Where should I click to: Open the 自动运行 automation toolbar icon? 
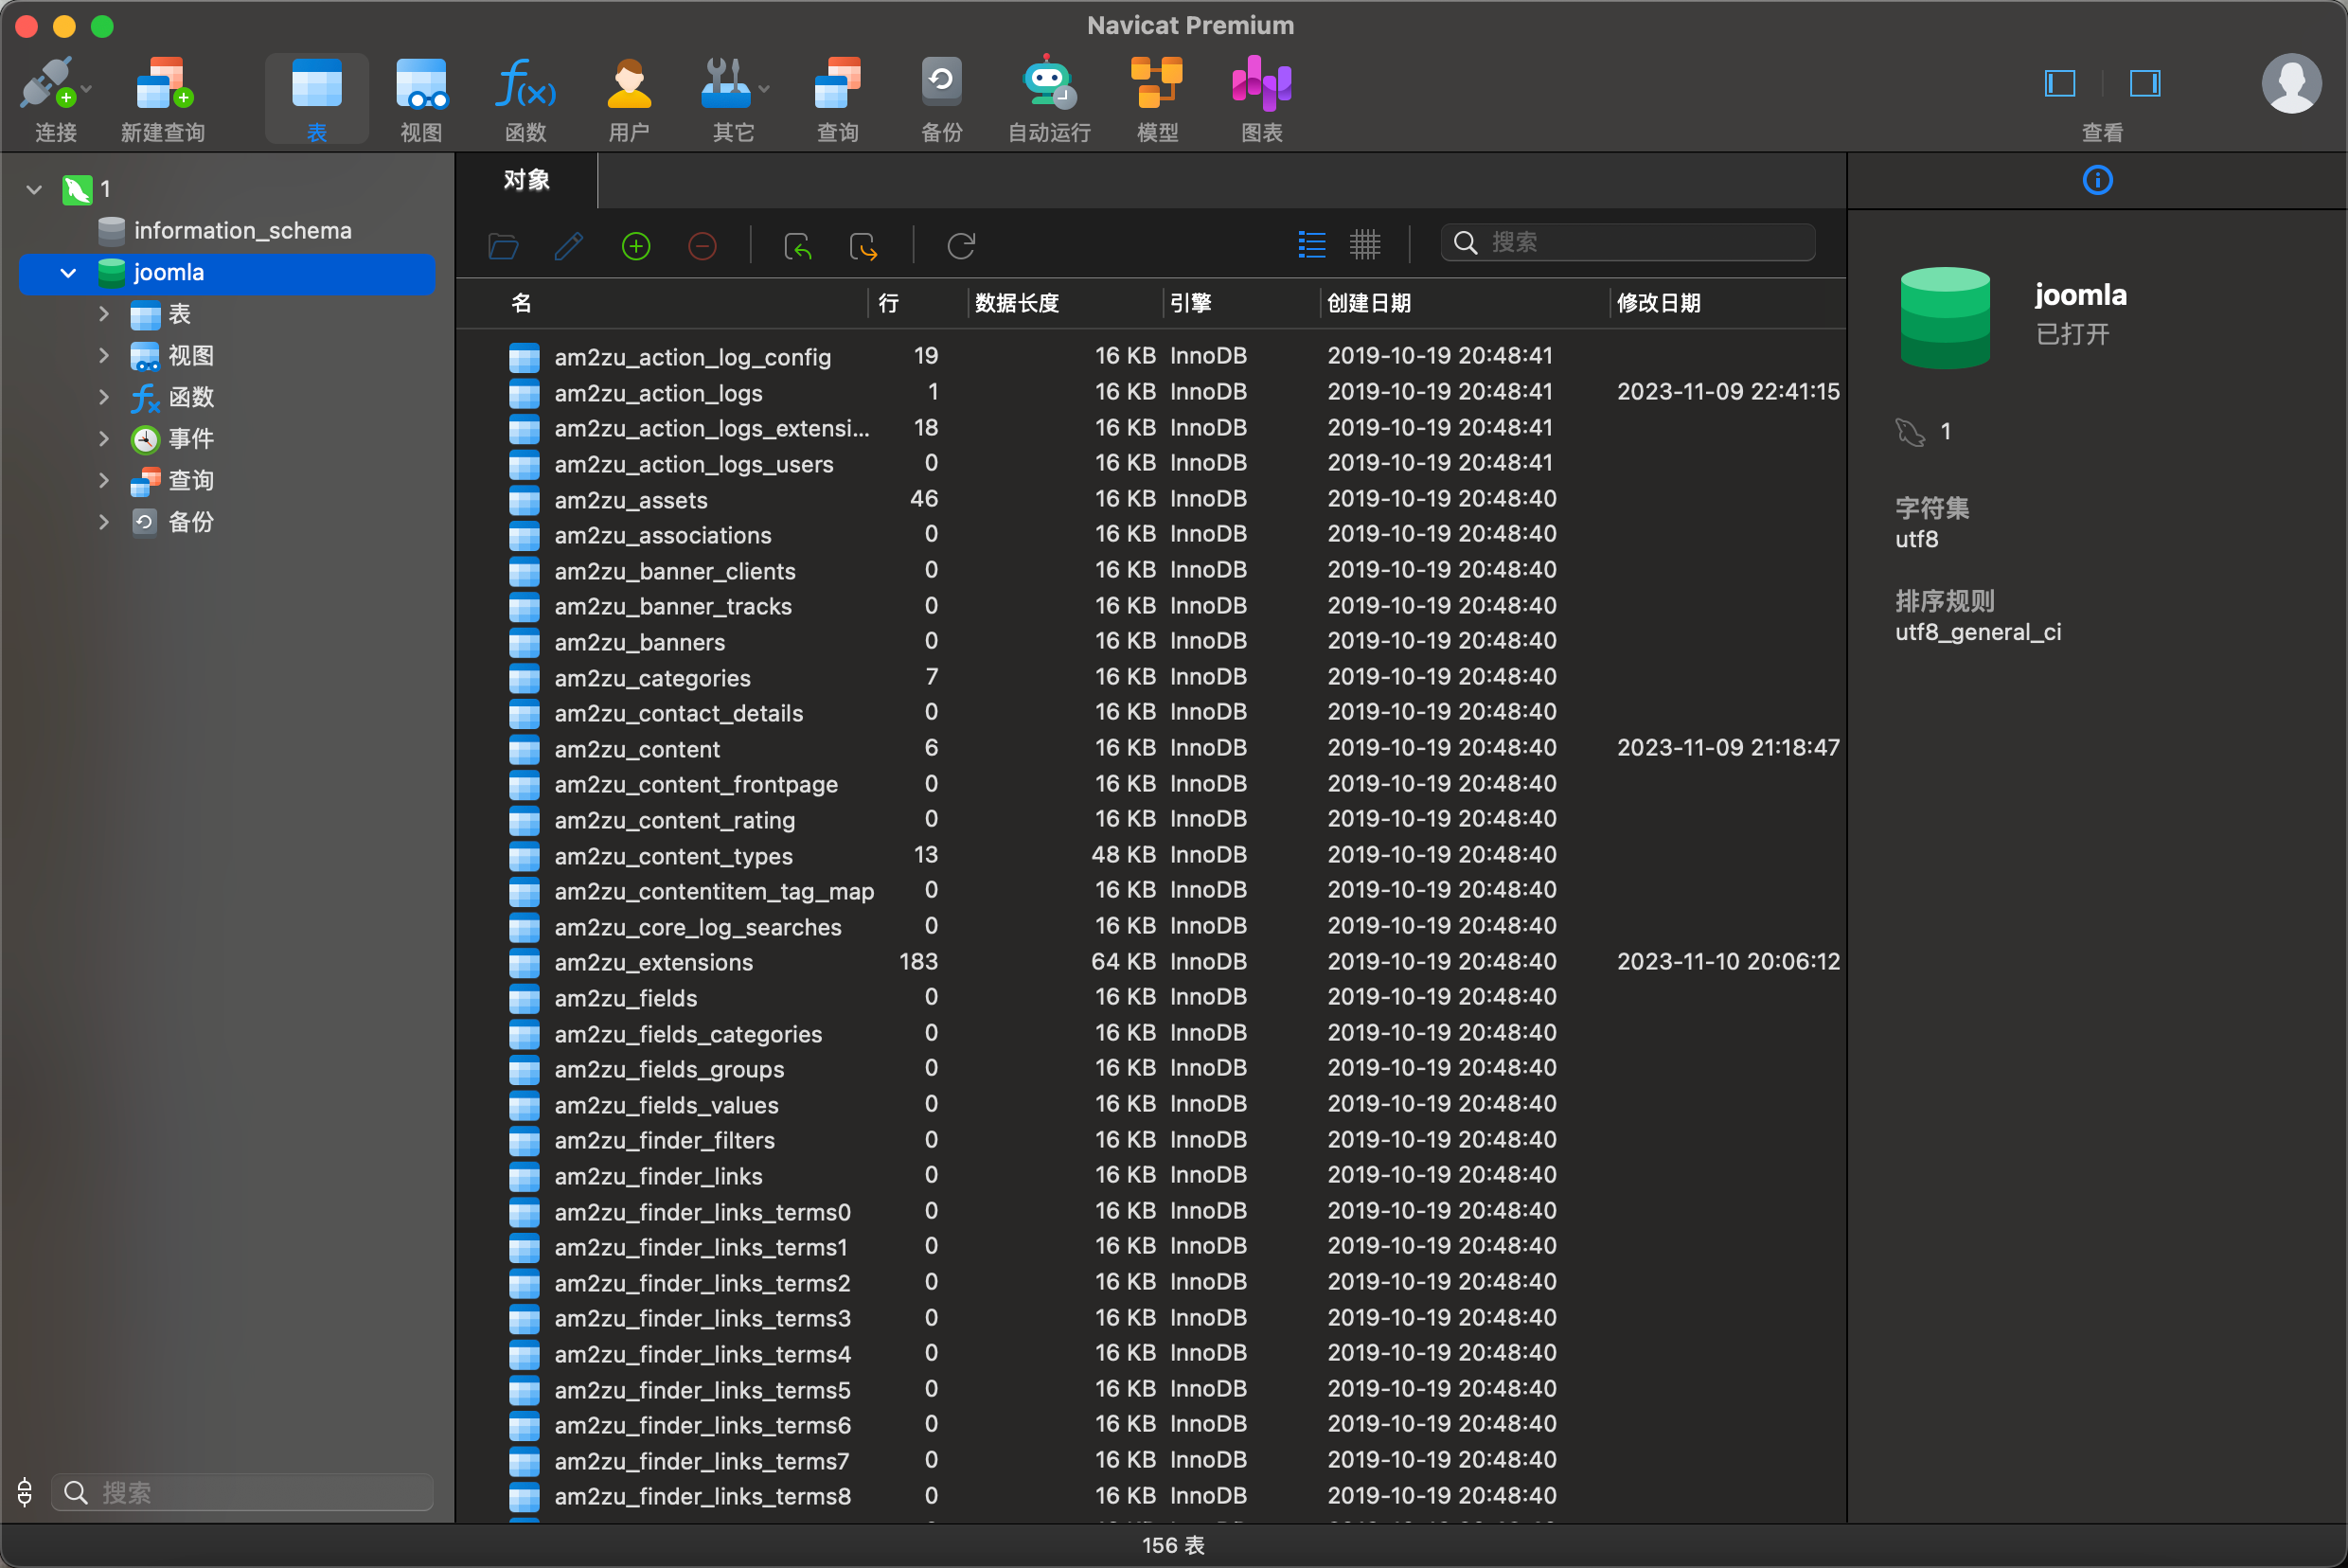1048,84
